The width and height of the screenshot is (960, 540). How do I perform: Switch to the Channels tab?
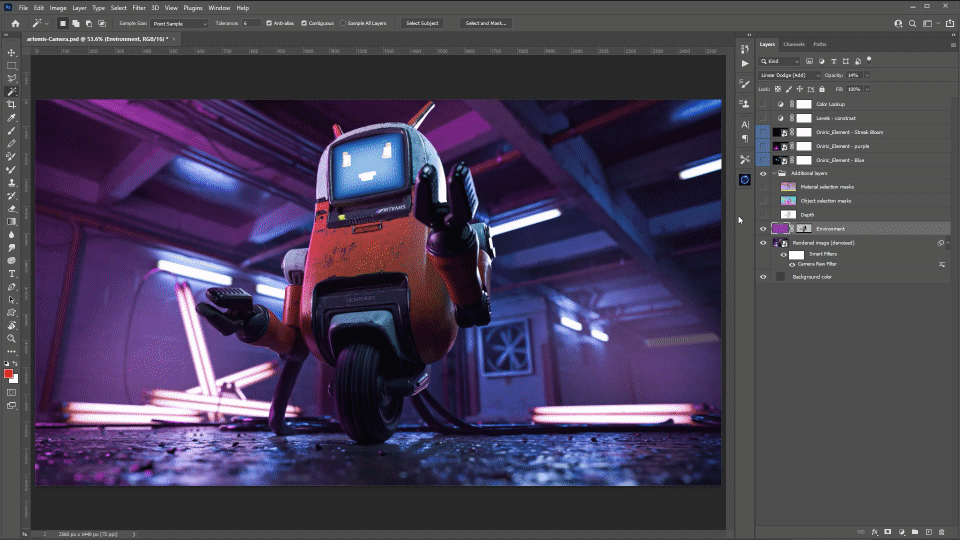click(794, 44)
